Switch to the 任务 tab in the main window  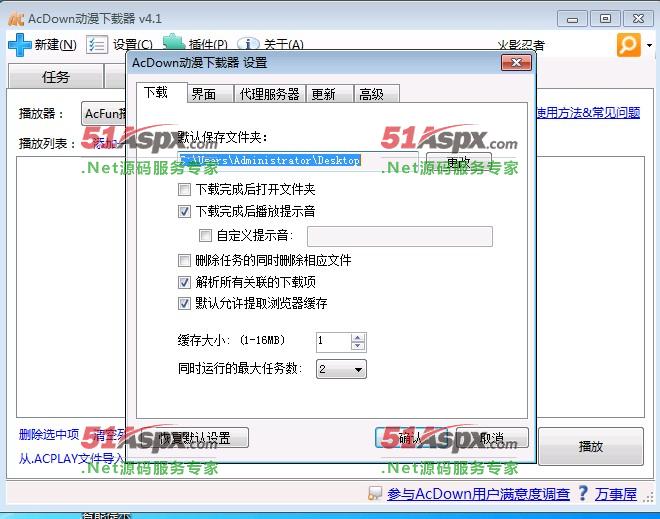(56, 77)
